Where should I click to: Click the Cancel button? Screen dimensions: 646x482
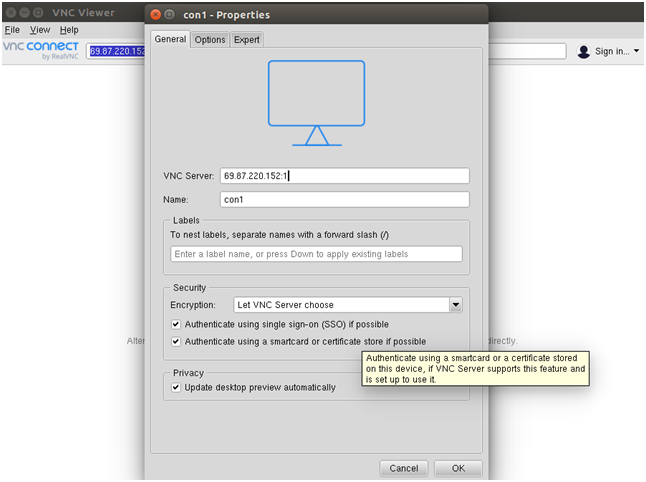404,468
